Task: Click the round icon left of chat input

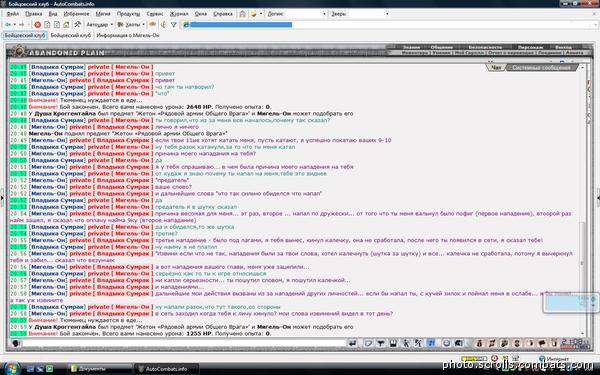Action: pos(16,343)
